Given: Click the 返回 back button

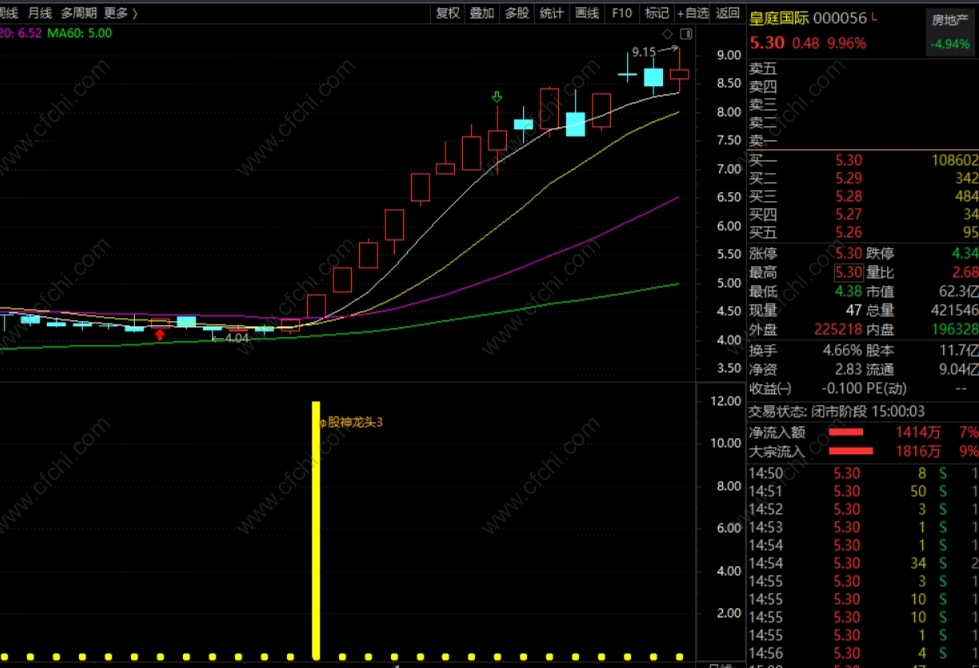Looking at the screenshot, I should (727, 13).
